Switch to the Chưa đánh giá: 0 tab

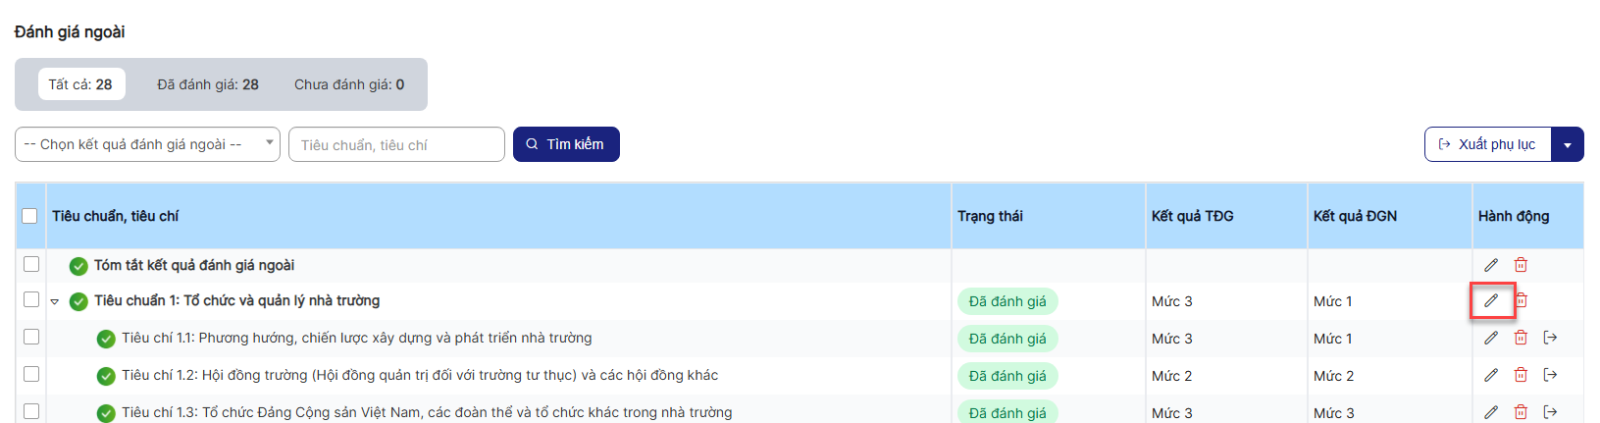coord(349,85)
